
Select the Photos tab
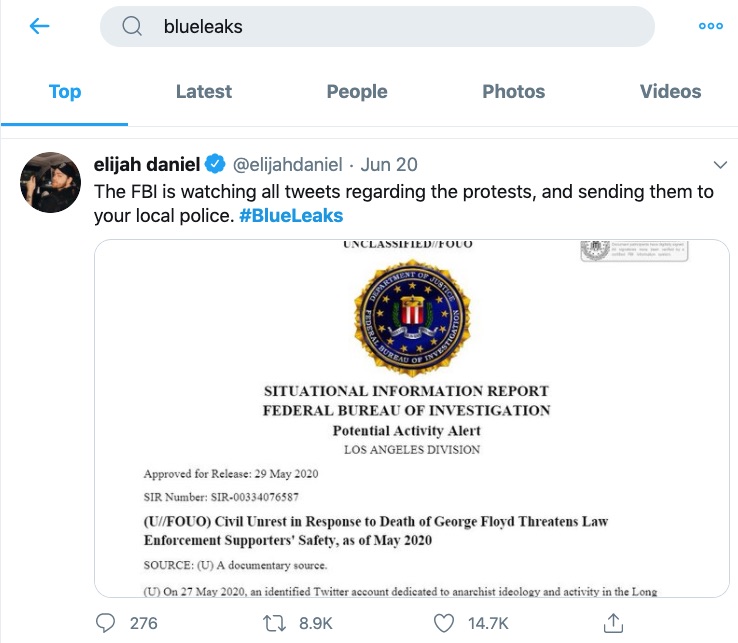point(513,92)
